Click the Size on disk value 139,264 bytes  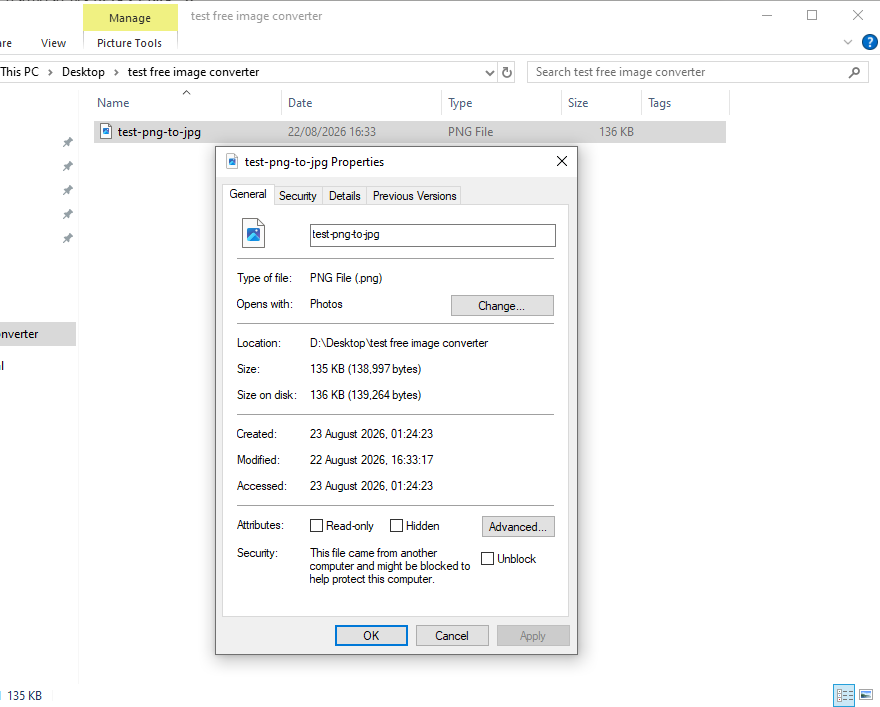[x=365, y=395]
